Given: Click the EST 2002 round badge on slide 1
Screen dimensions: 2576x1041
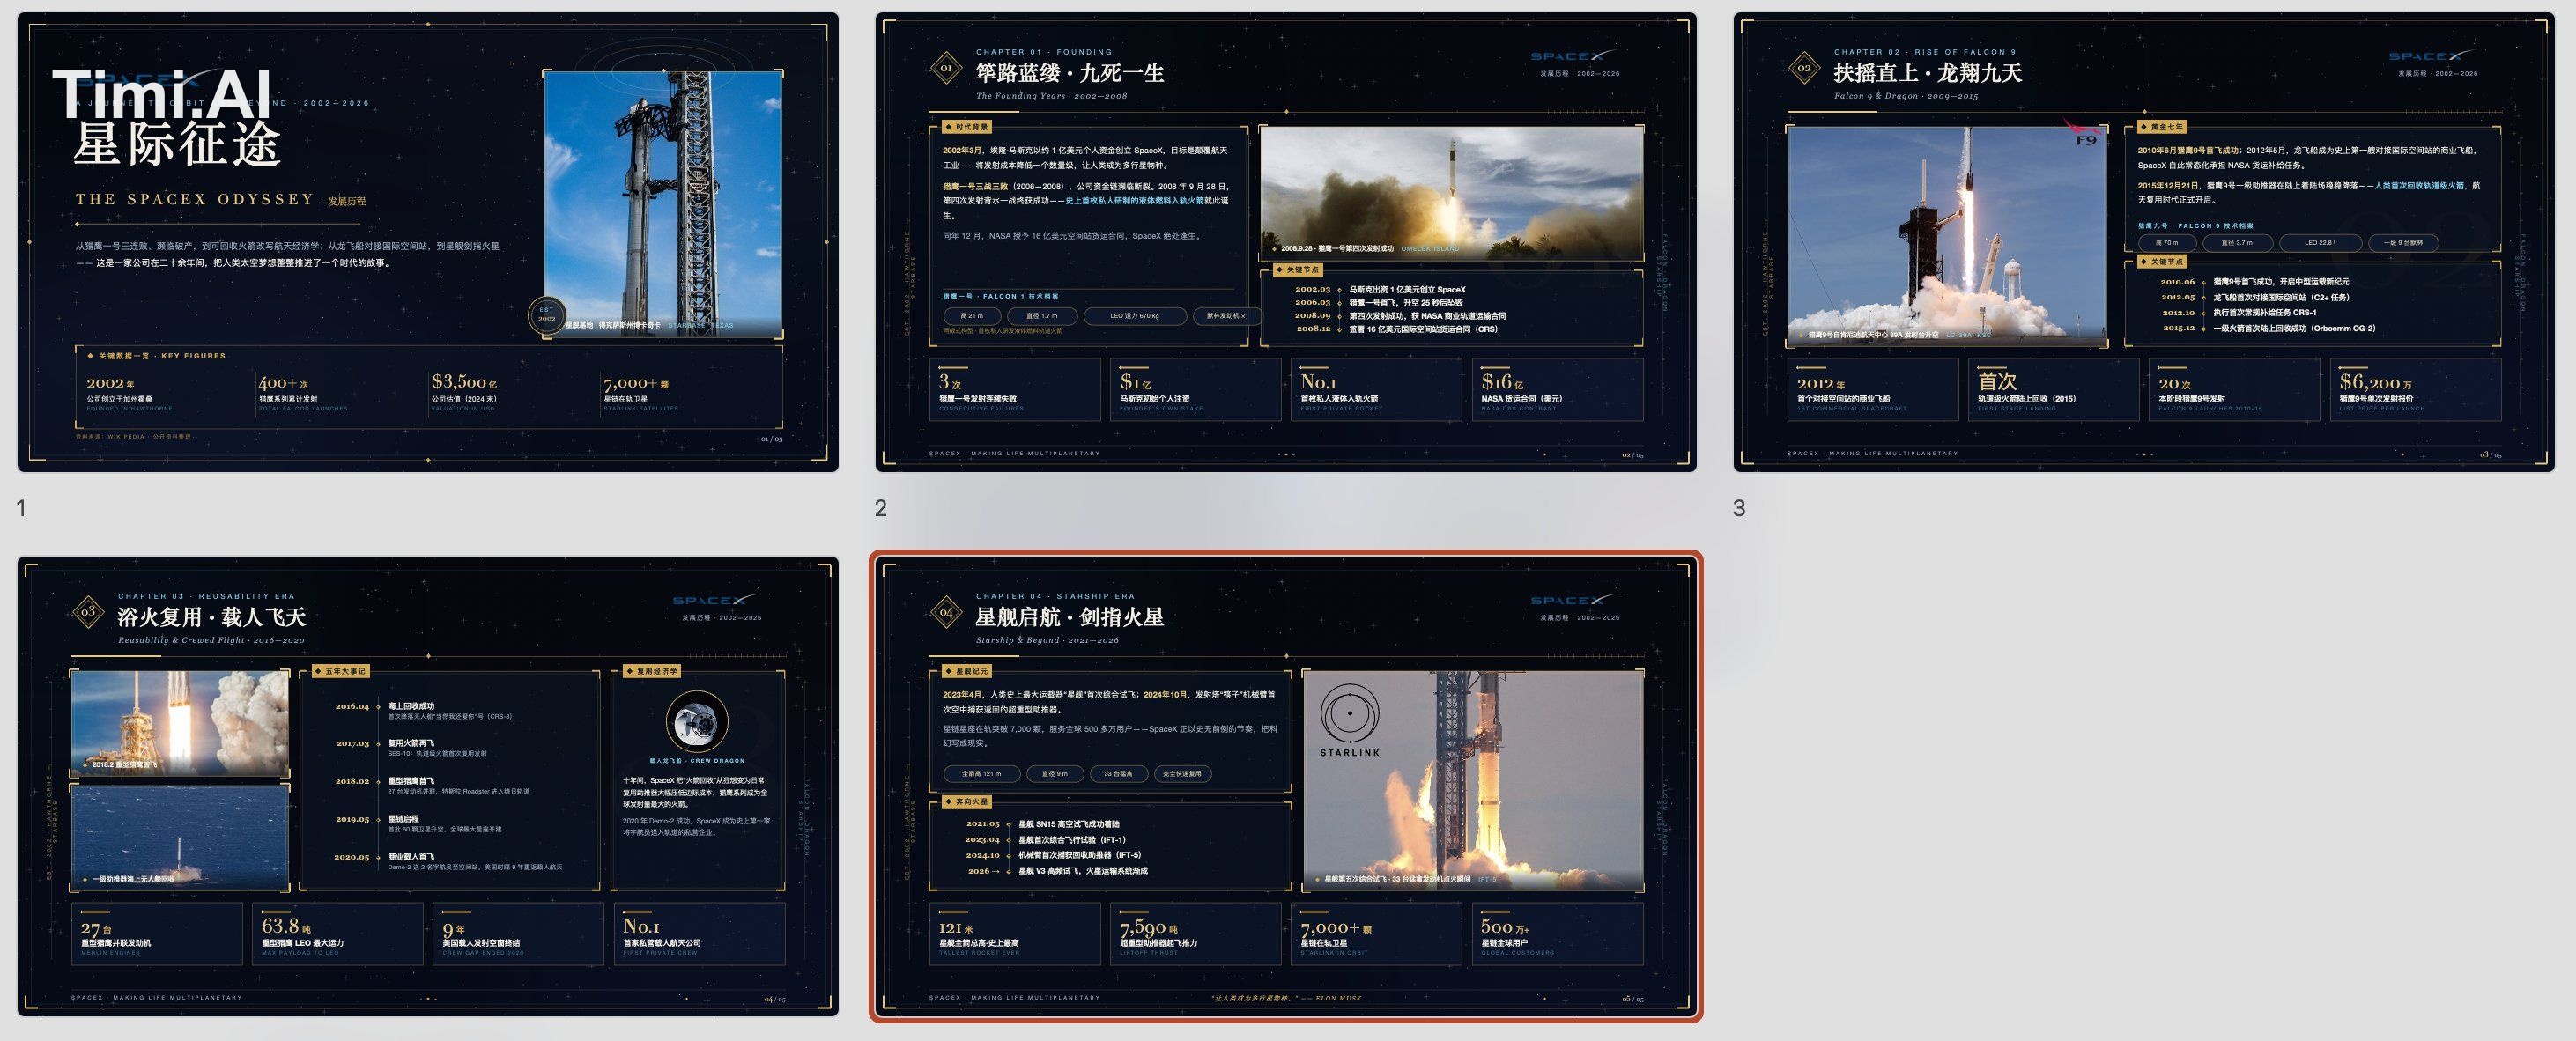Looking at the screenshot, I should point(547,315).
